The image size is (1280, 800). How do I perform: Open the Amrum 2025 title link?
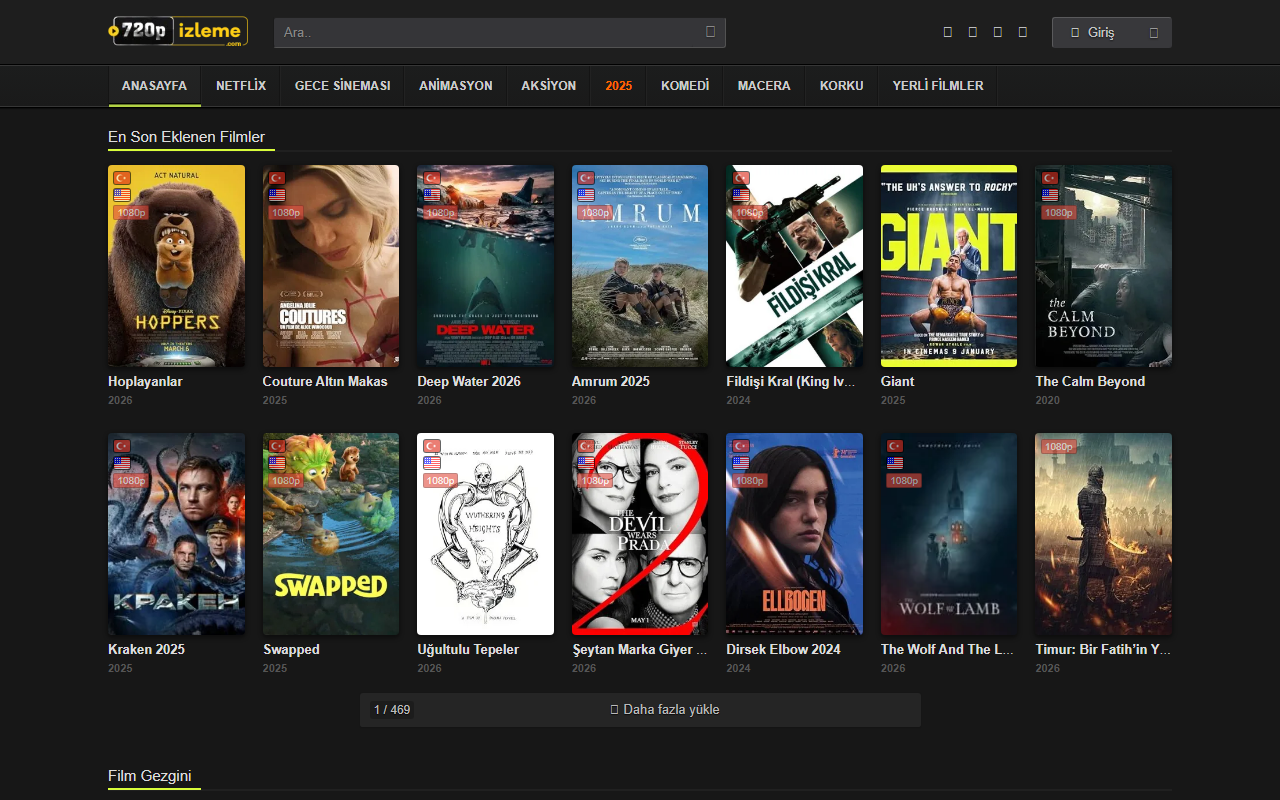point(611,381)
